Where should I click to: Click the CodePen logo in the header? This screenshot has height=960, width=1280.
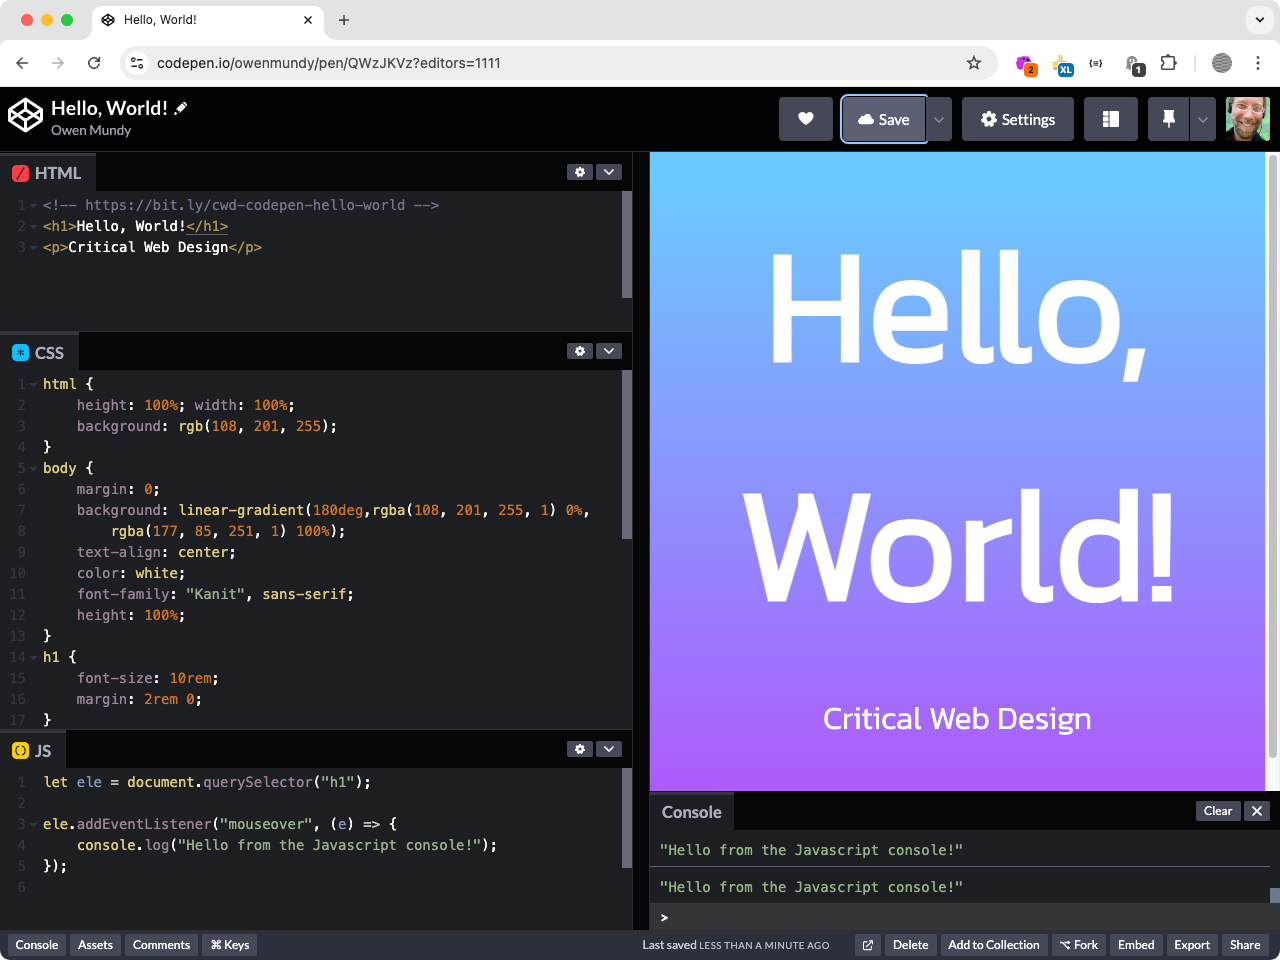click(25, 115)
